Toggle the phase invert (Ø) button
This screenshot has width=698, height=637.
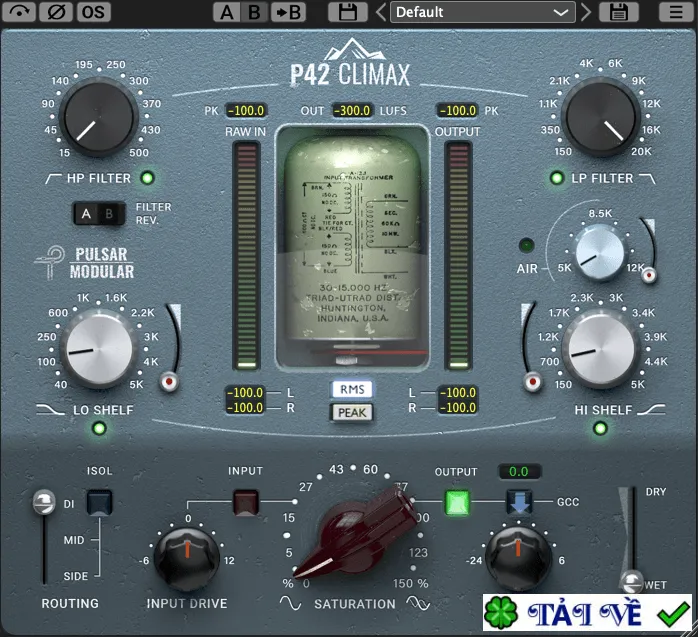(x=56, y=12)
